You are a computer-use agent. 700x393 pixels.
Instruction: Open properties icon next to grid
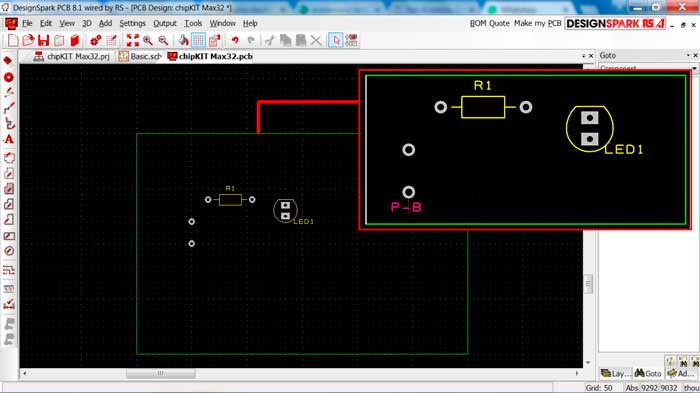coord(214,41)
